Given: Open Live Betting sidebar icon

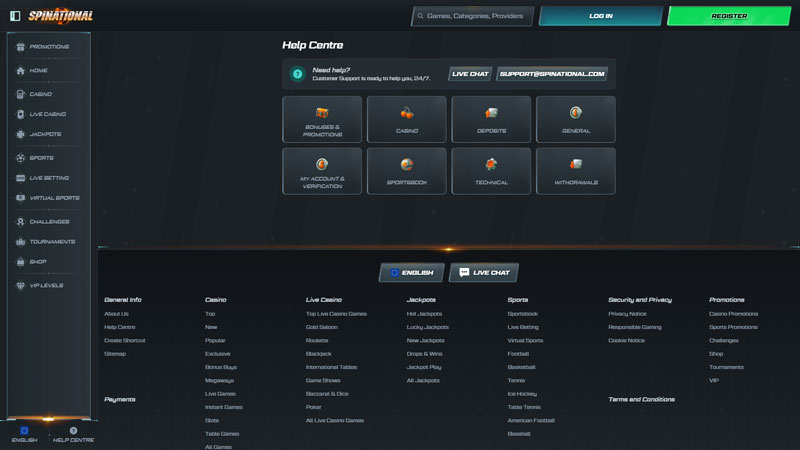Looking at the screenshot, I should [20, 178].
